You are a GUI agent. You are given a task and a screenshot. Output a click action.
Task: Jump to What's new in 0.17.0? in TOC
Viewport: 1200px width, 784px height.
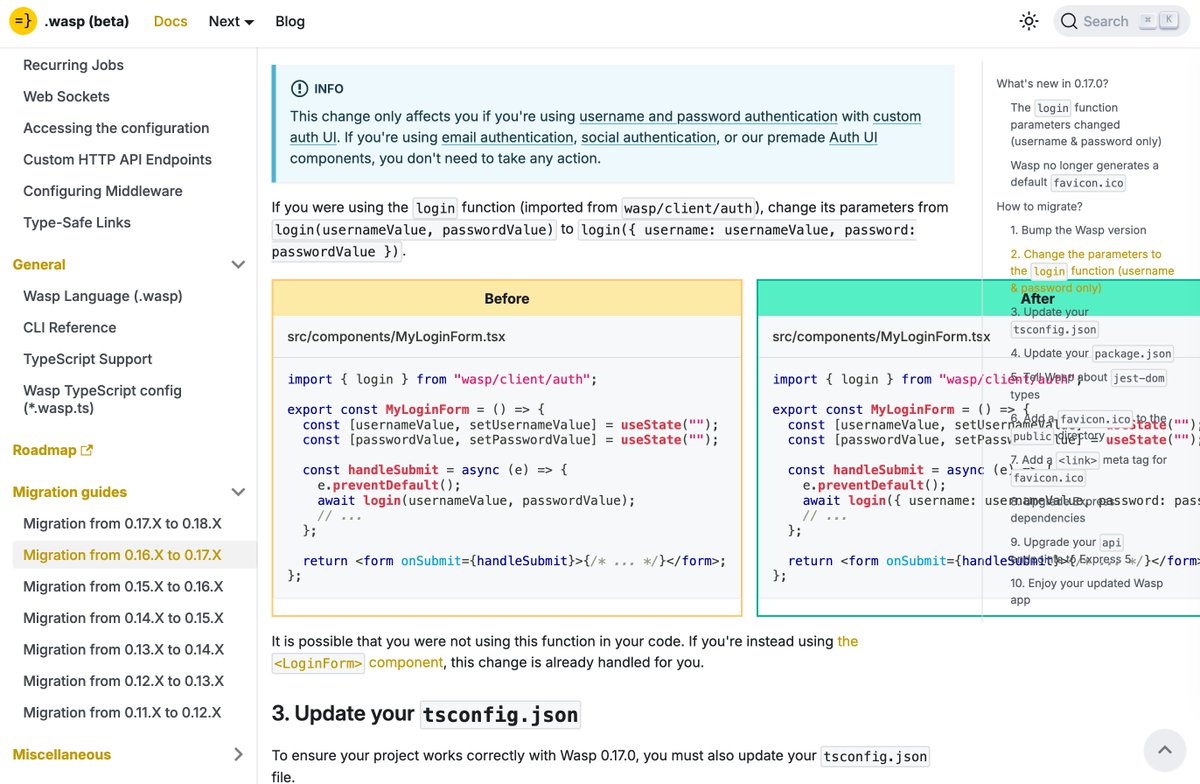point(1052,84)
